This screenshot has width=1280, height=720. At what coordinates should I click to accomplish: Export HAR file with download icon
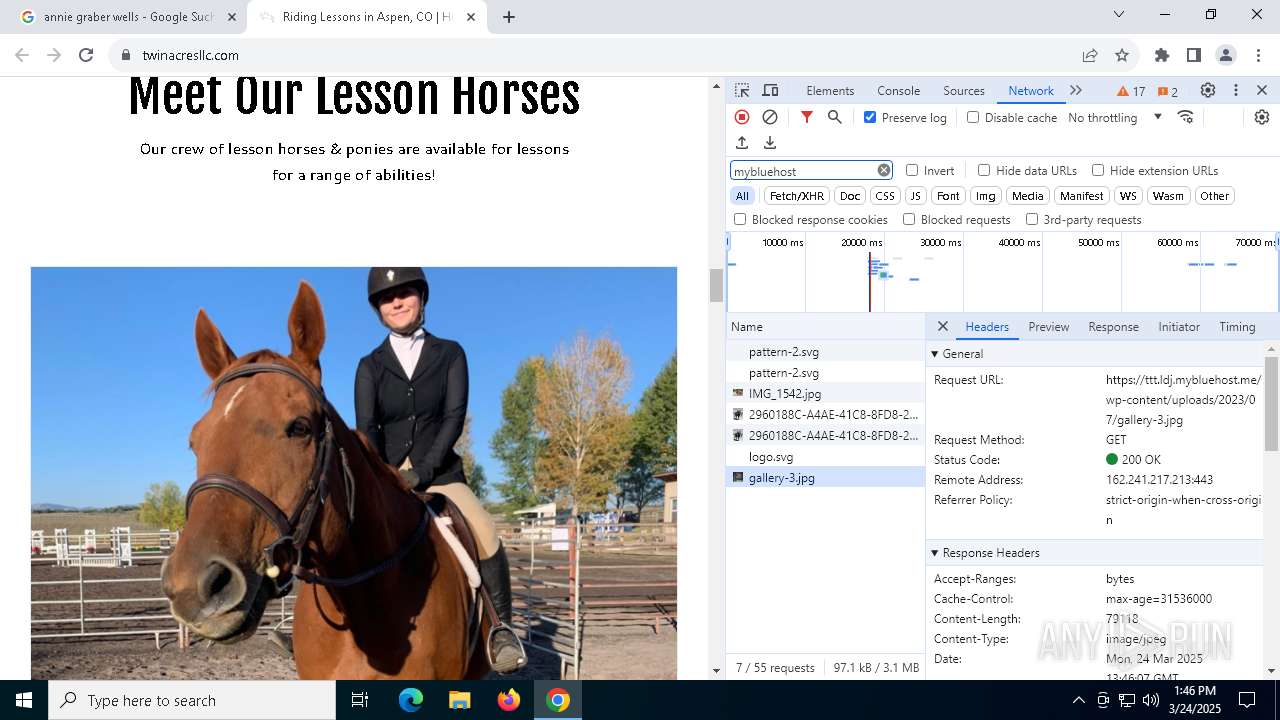(x=770, y=143)
